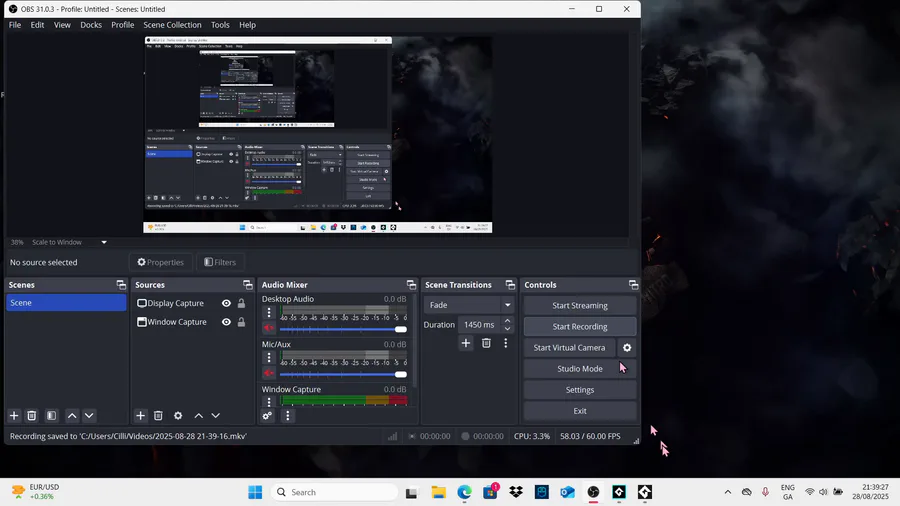
Task: Move source down arrow in Sources panel
Action: (215, 415)
